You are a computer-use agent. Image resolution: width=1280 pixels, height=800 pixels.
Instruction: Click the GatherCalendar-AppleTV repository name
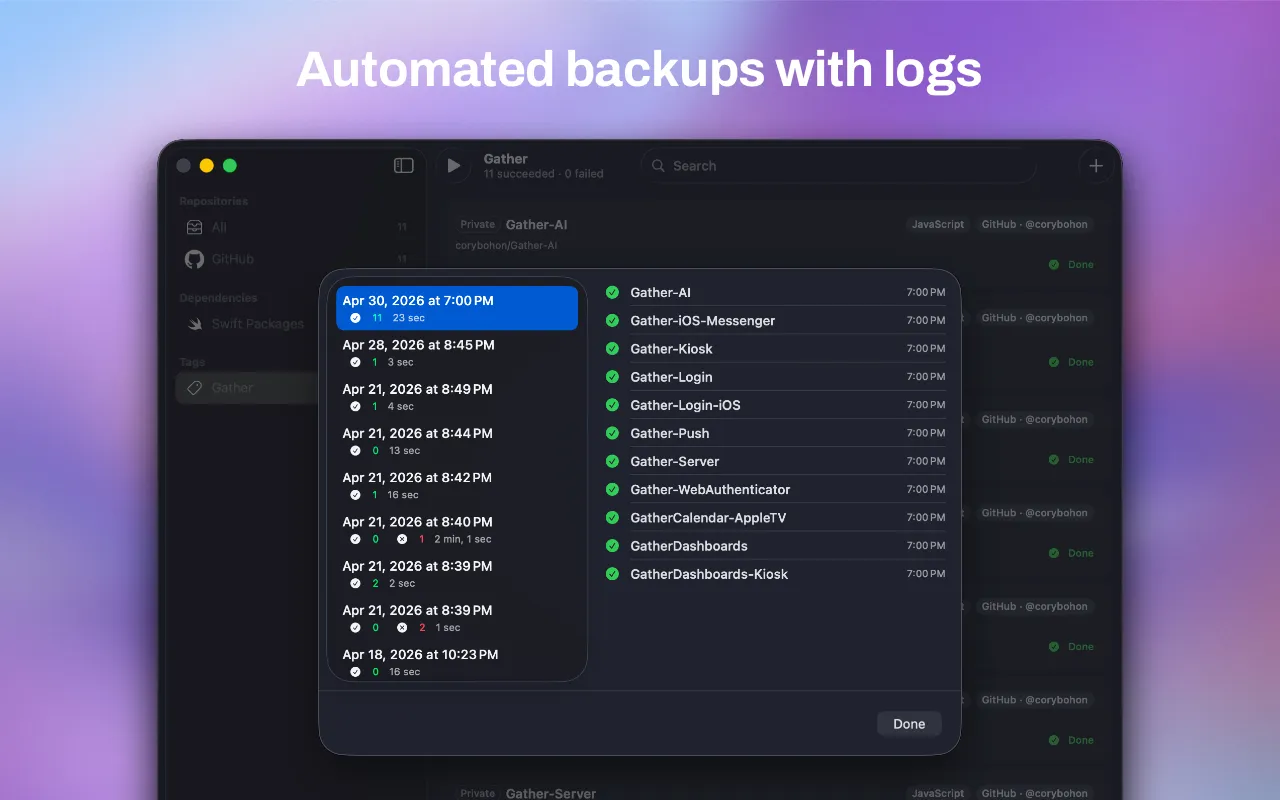[708, 517]
